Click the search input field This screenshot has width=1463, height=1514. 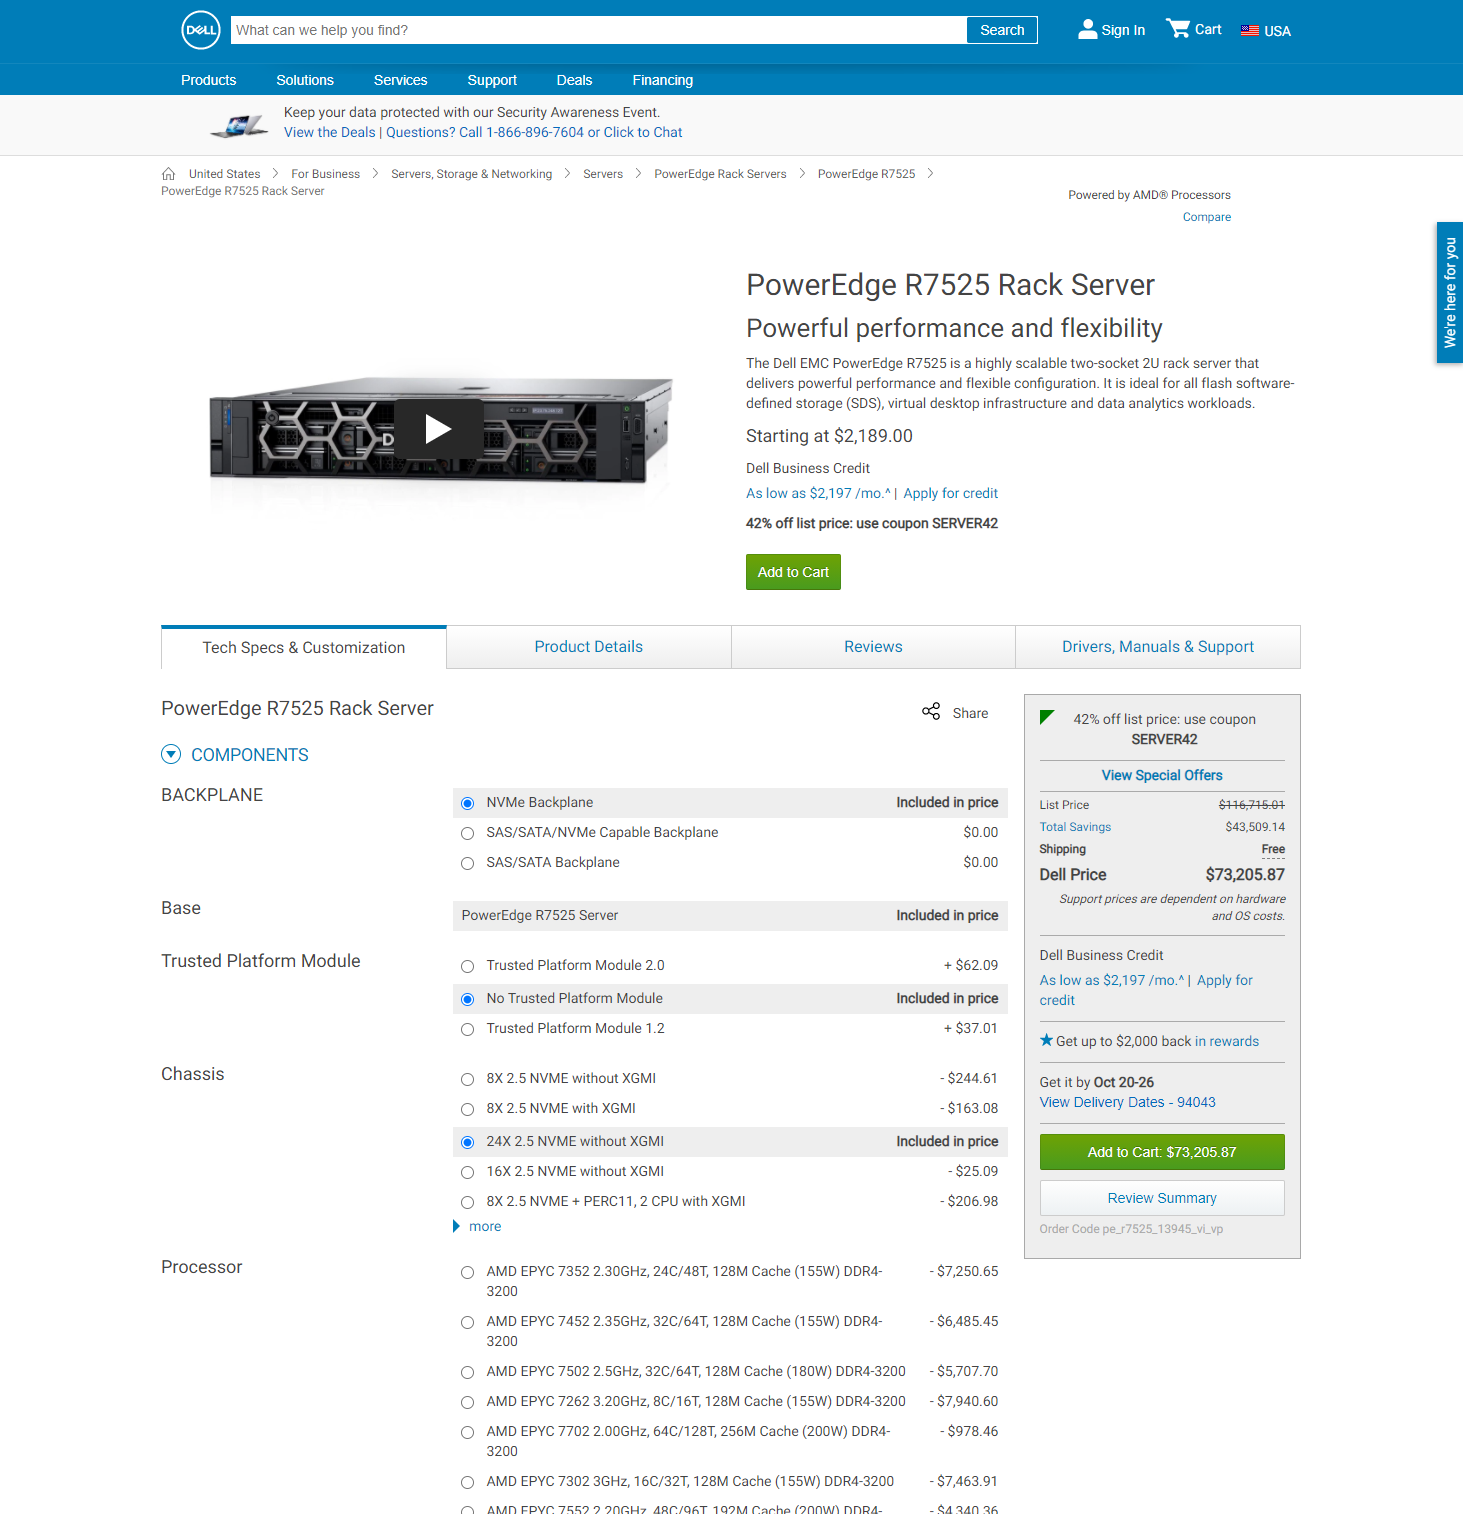point(598,30)
